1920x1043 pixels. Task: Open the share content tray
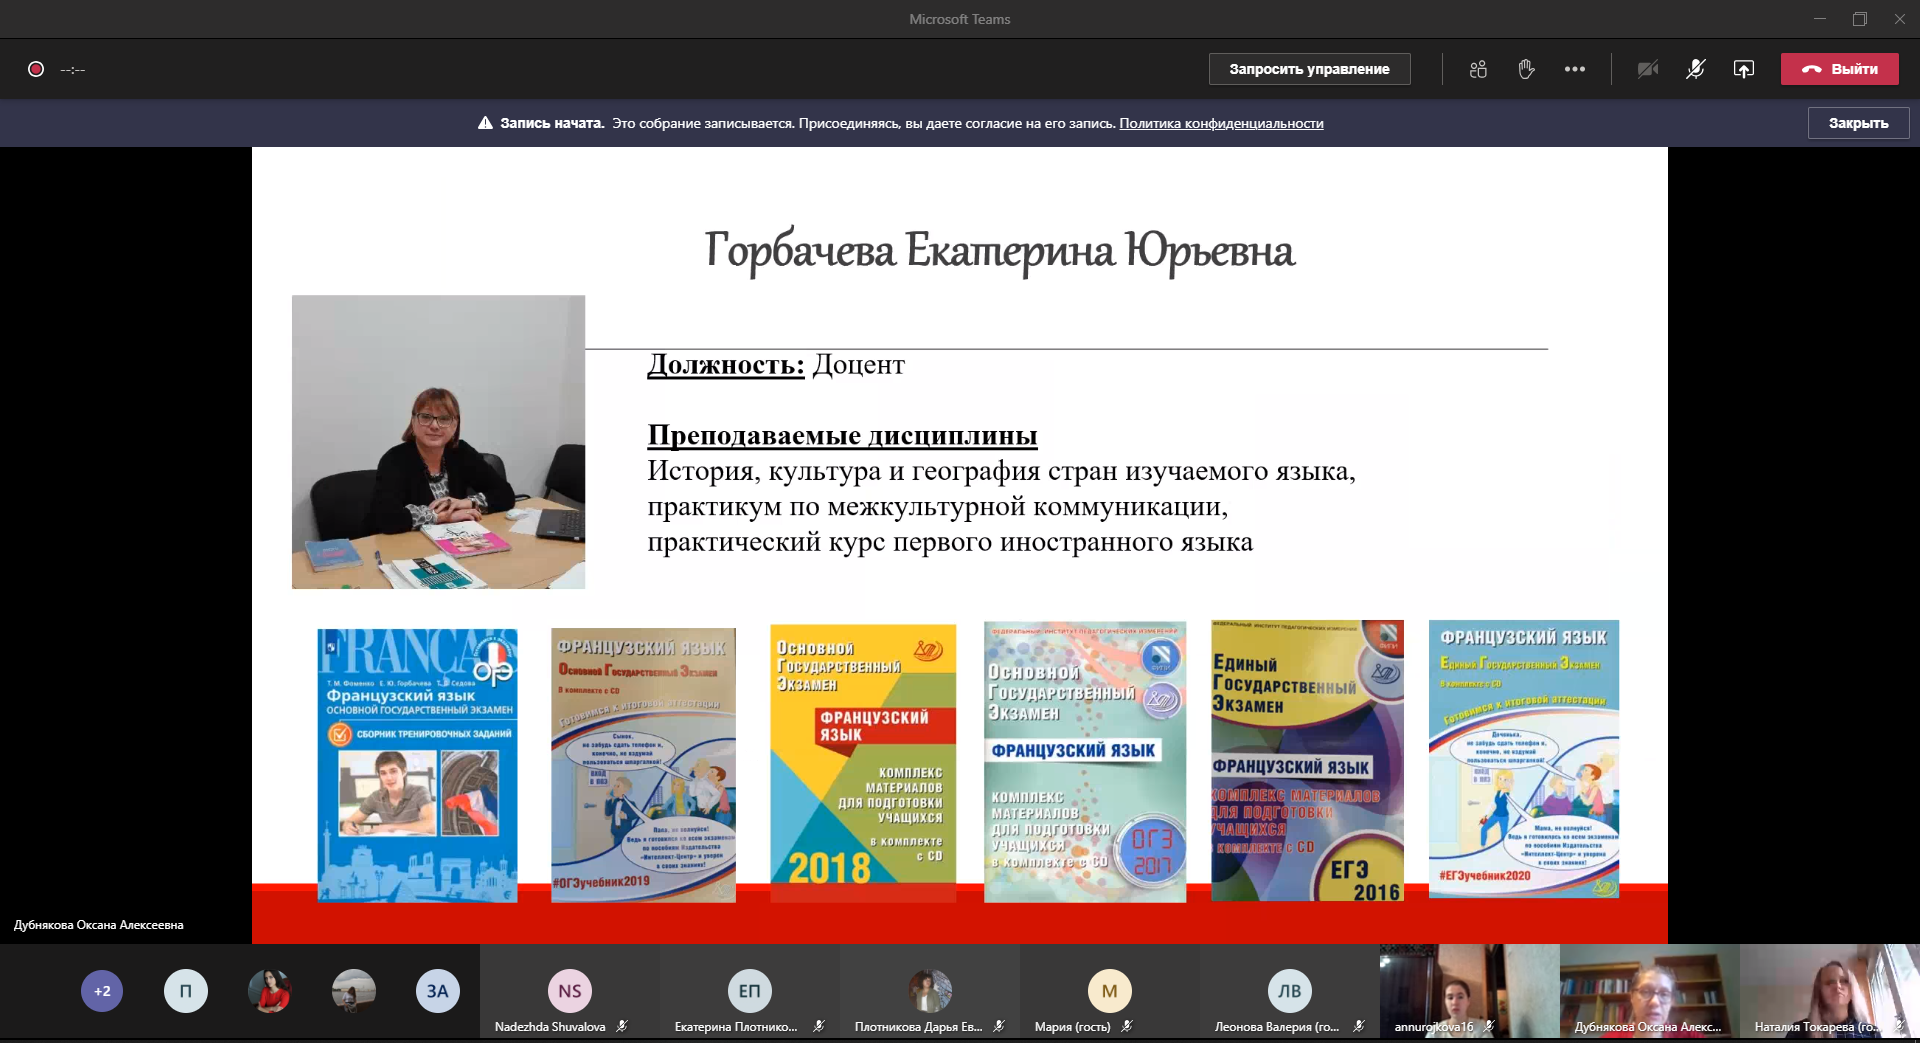(x=1744, y=69)
